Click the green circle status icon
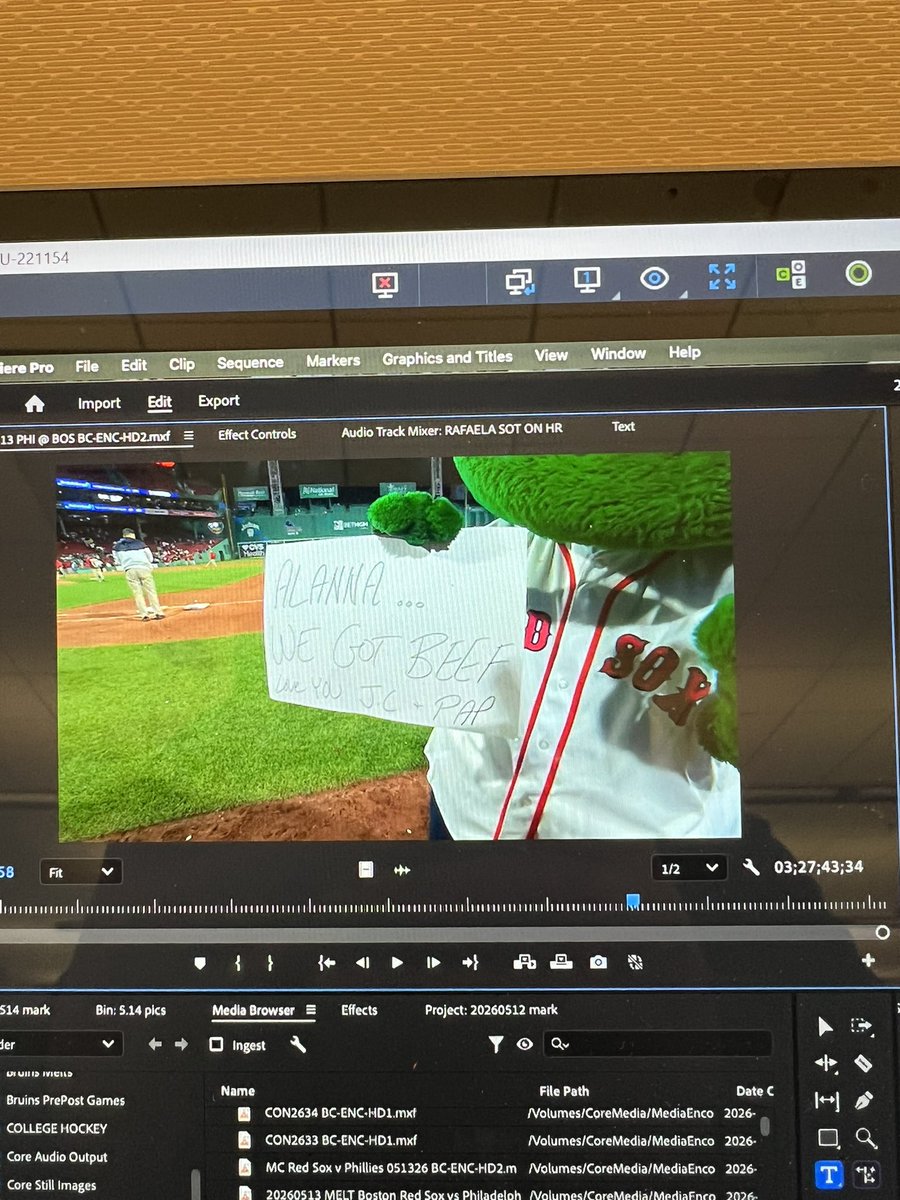Image resolution: width=900 pixels, height=1200 pixels. coord(858,272)
